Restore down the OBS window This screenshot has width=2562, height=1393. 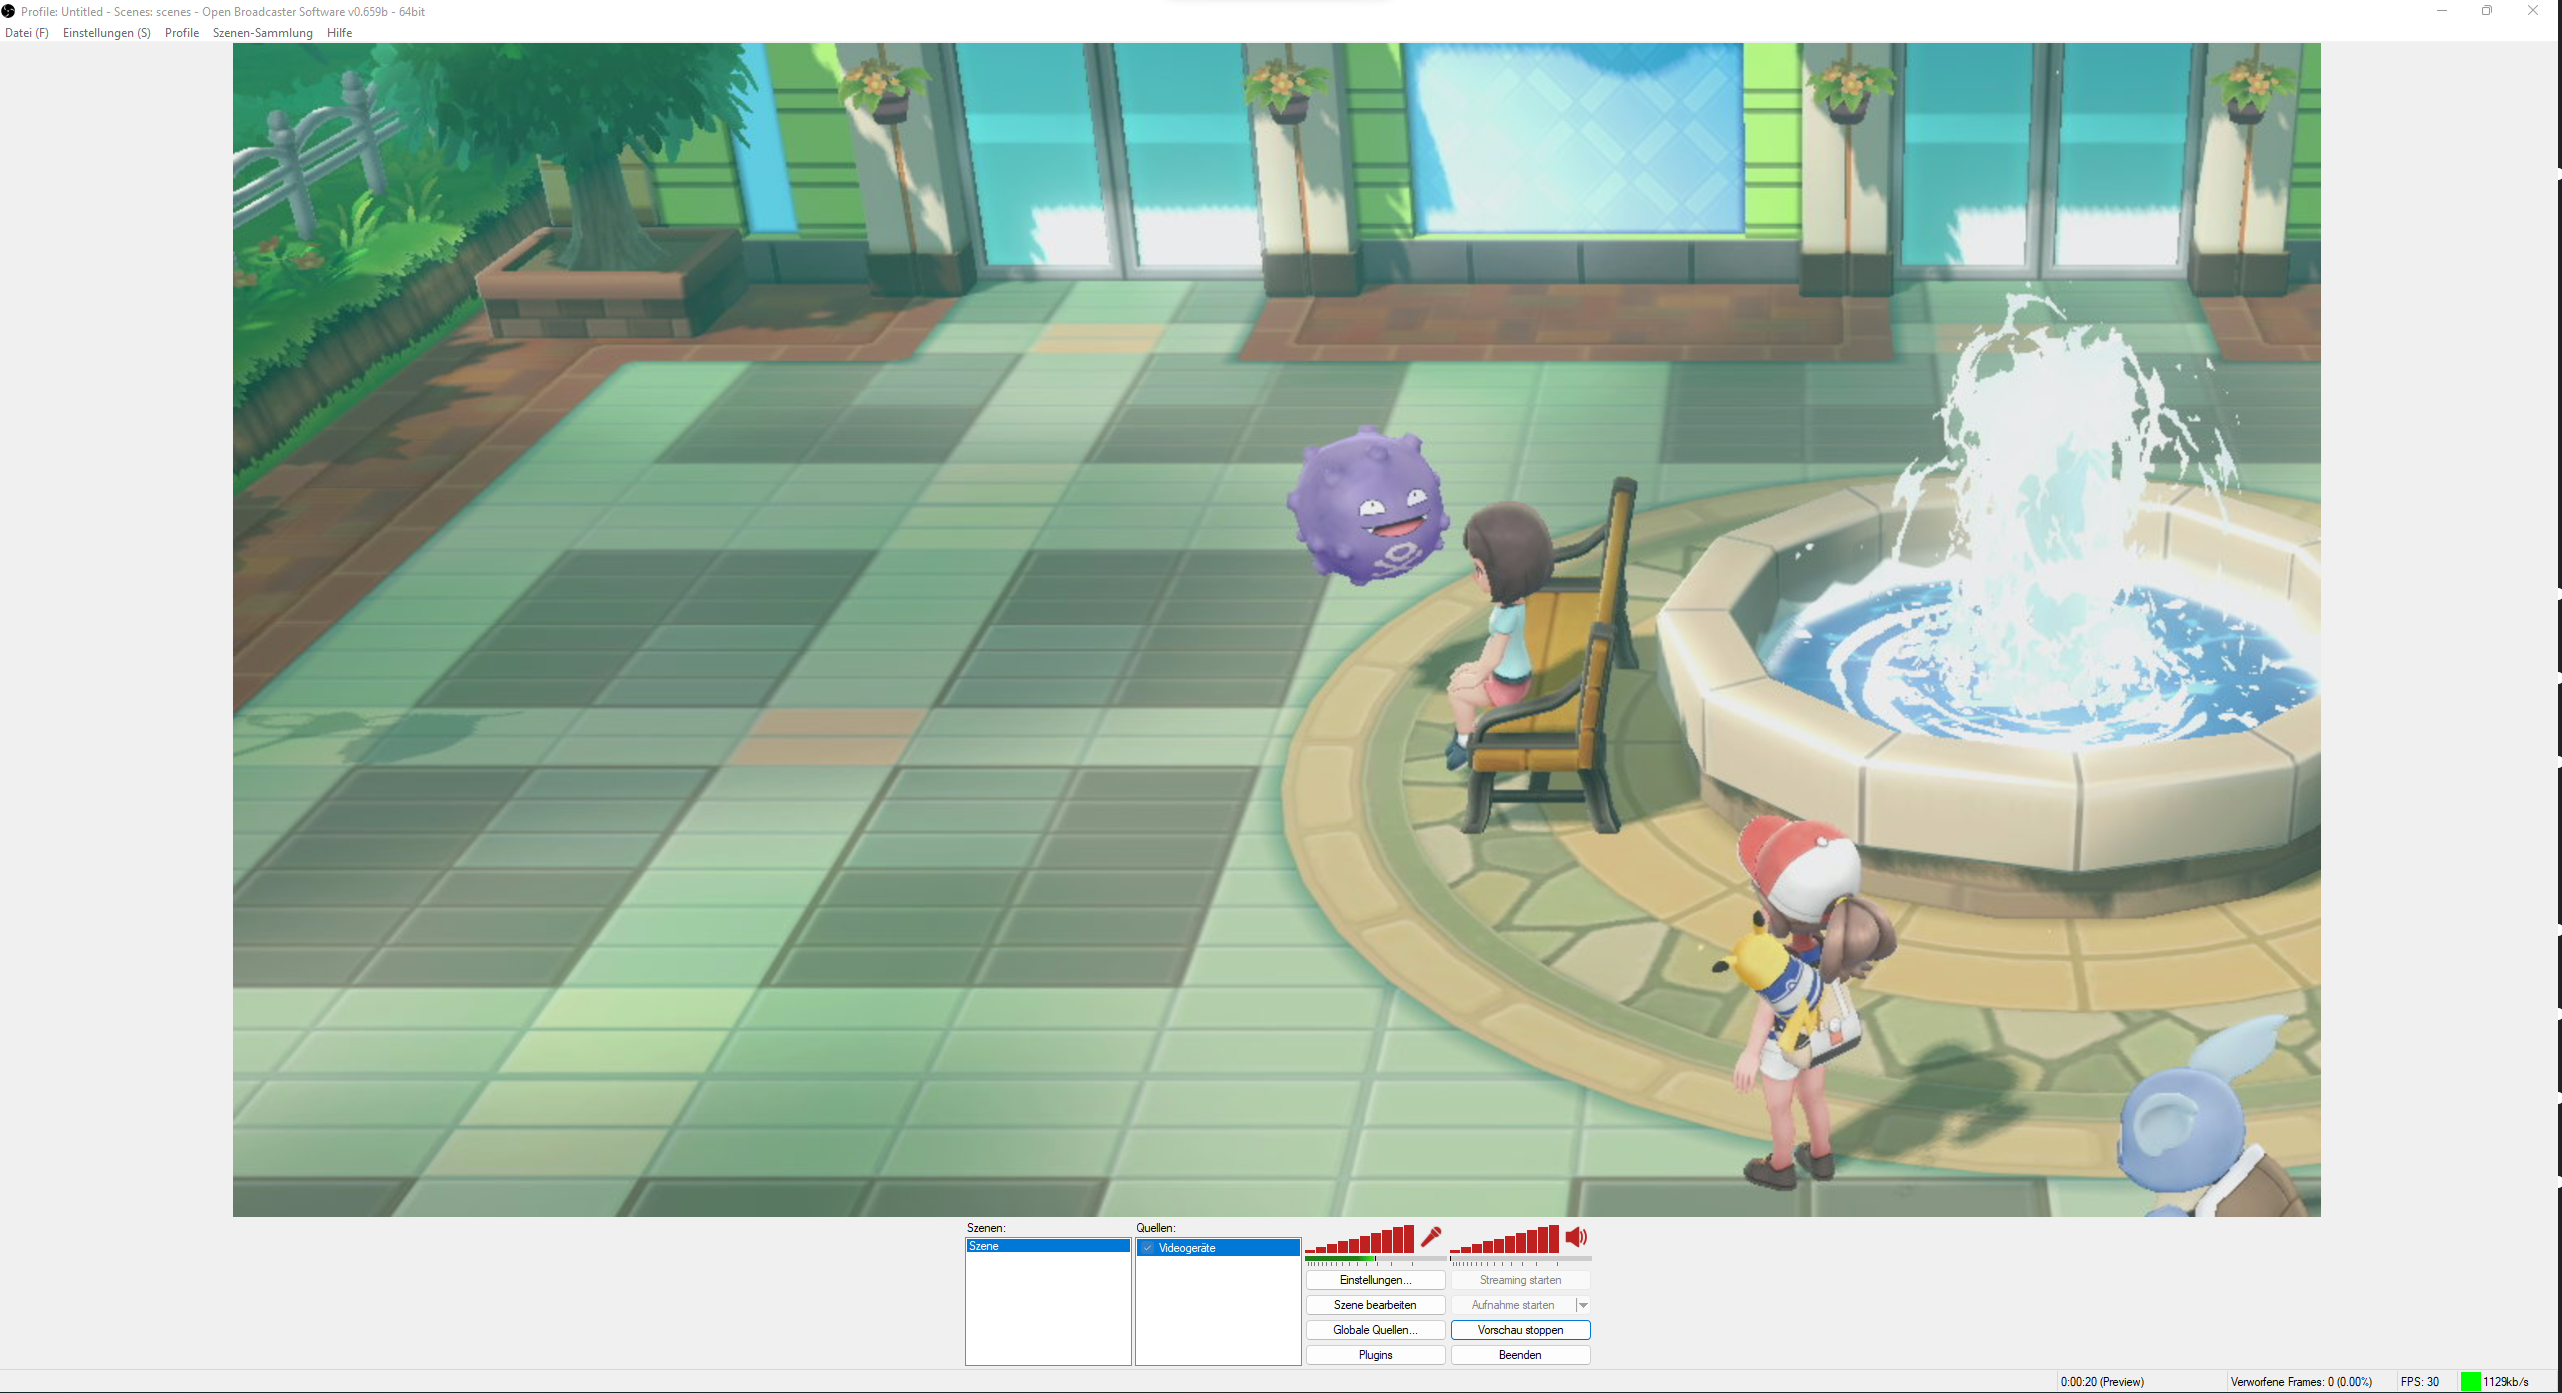2487,11
